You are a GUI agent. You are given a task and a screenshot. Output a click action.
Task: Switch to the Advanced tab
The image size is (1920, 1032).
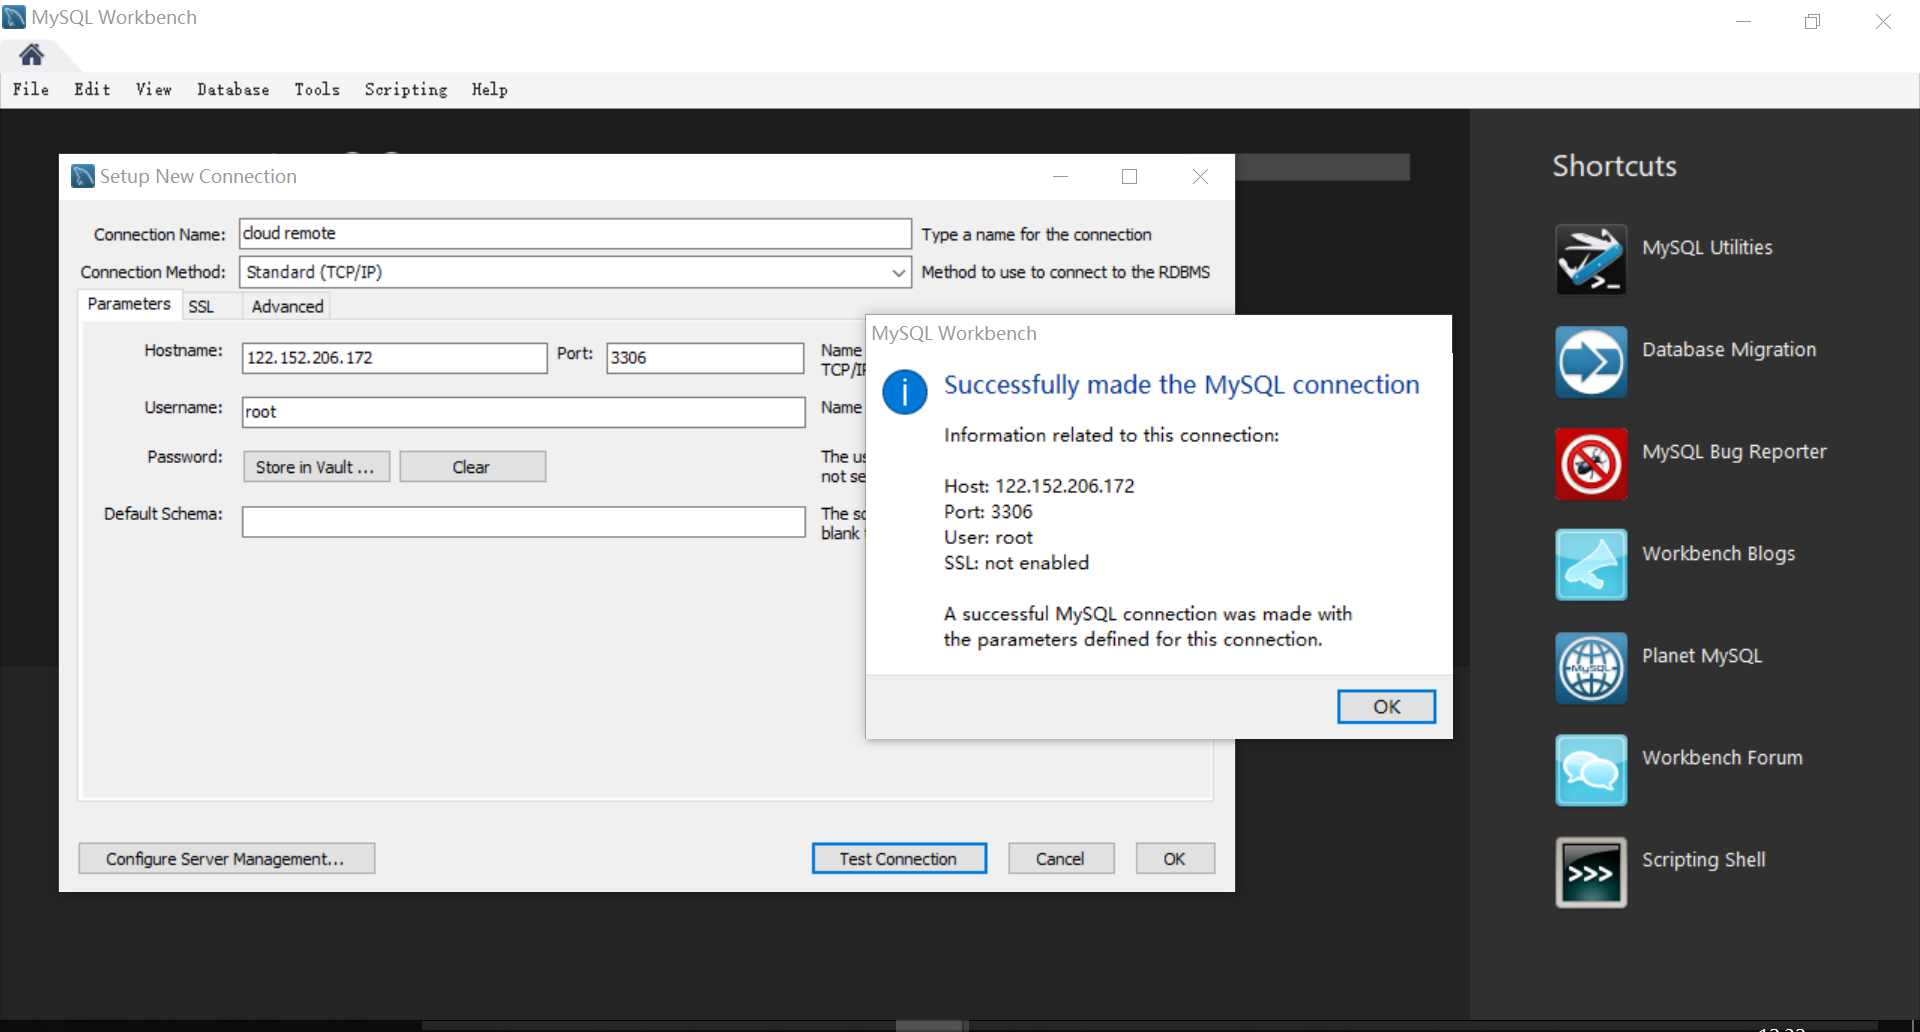[x=287, y=307]
